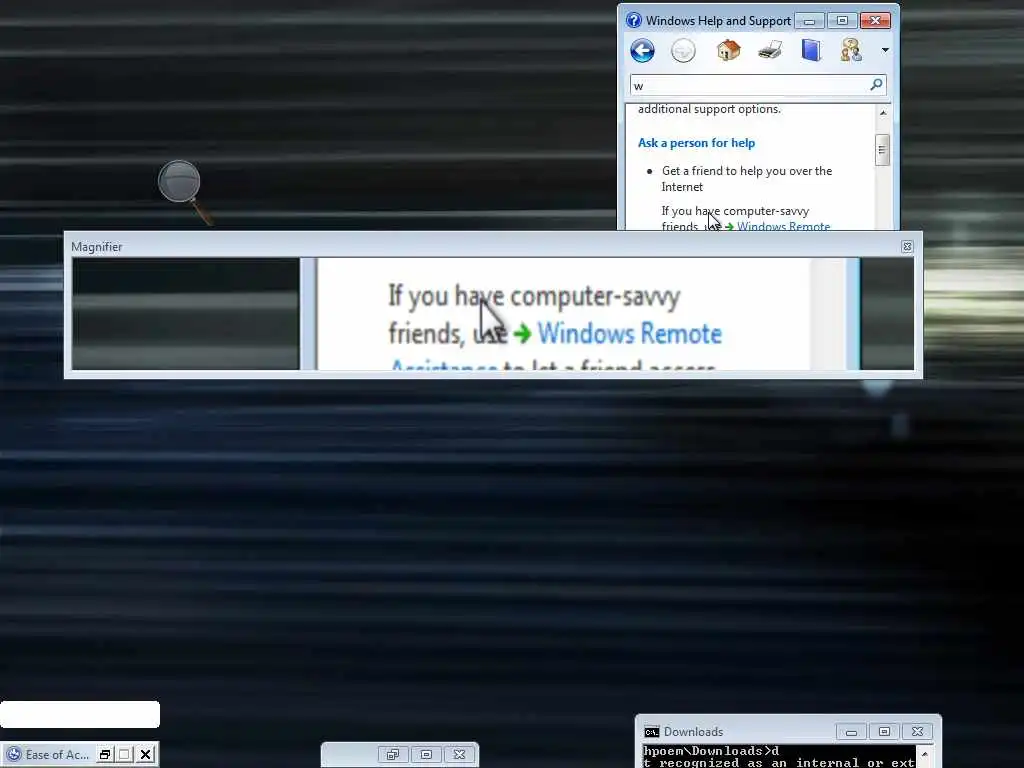Close the Magnifier docked window

(x=907, y=247)
